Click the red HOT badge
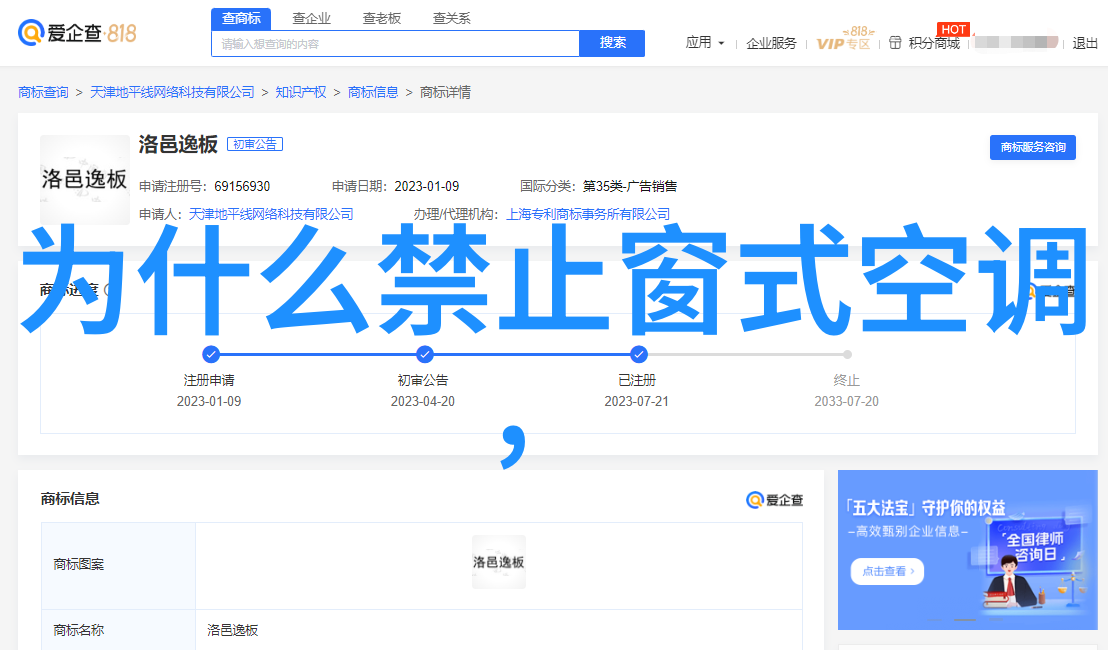 [953, 30]
